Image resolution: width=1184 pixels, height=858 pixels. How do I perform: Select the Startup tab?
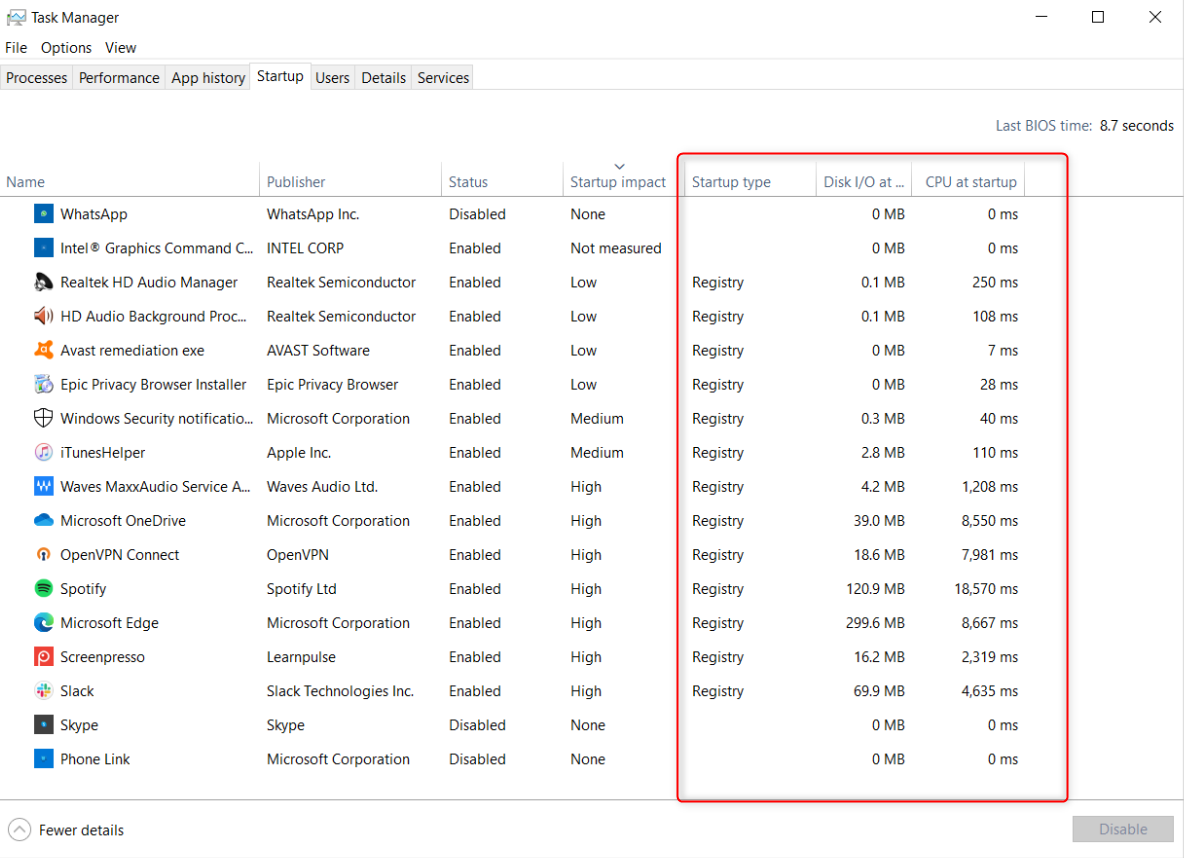point(280,76)
